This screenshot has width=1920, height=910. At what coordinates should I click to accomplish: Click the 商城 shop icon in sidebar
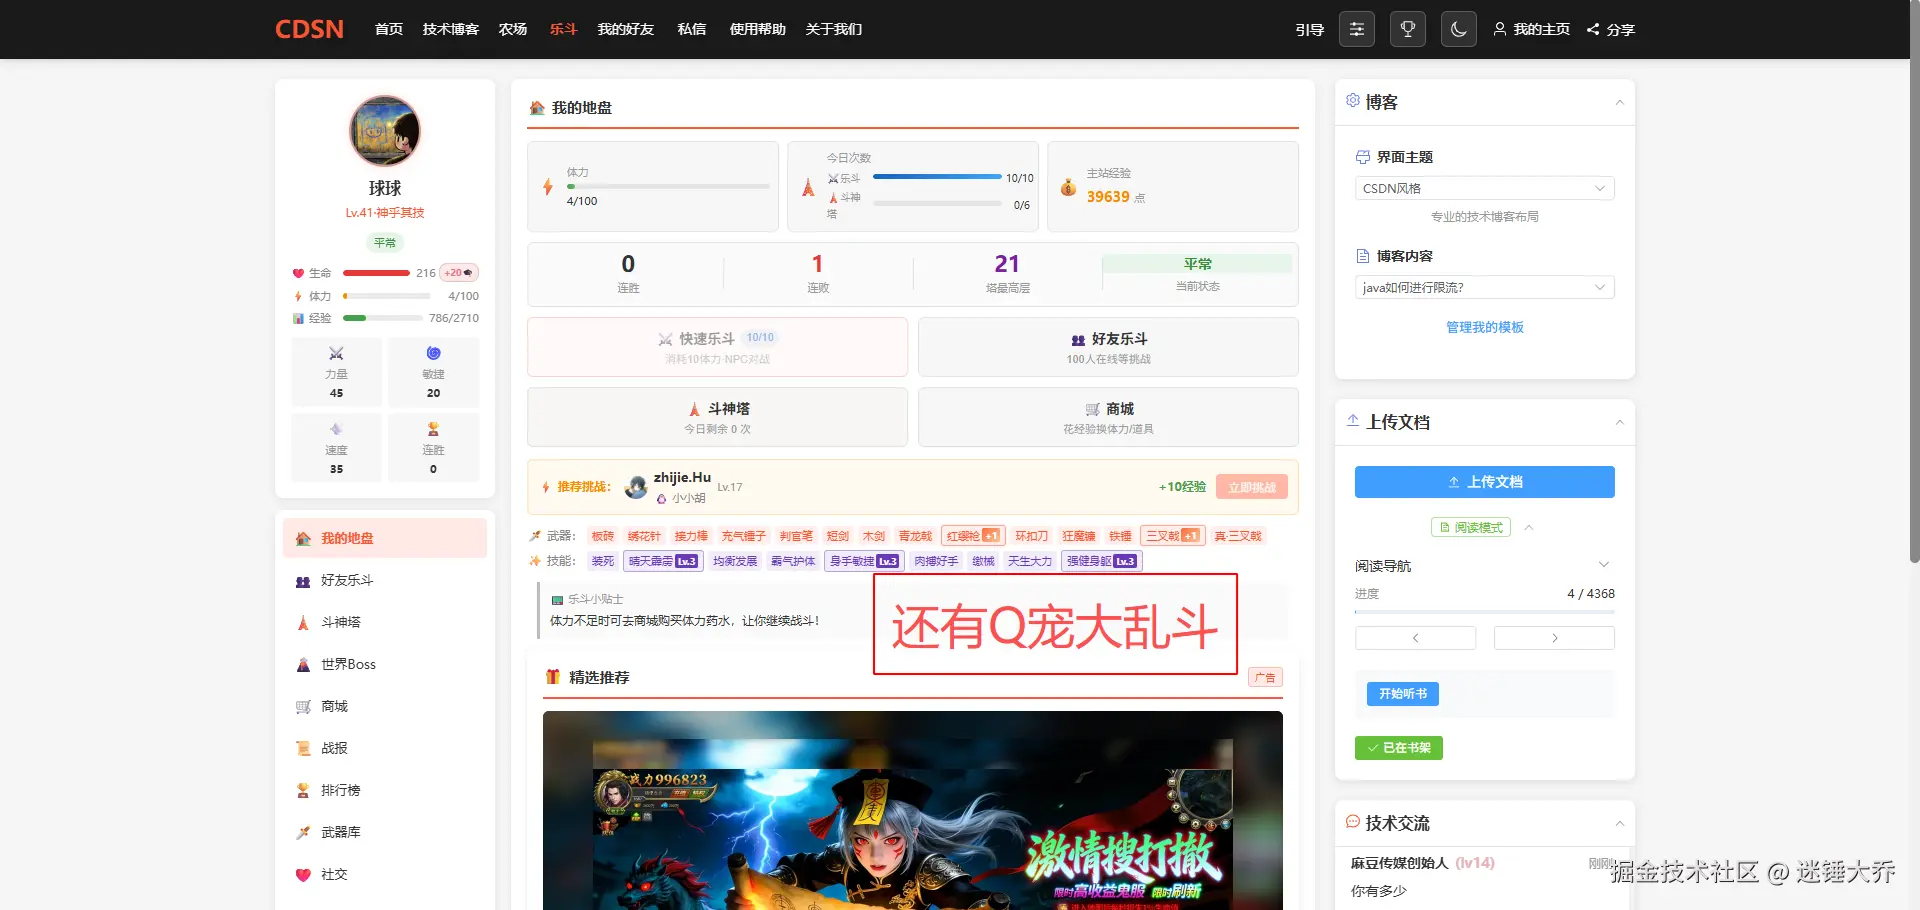click(x=303, y=707)
